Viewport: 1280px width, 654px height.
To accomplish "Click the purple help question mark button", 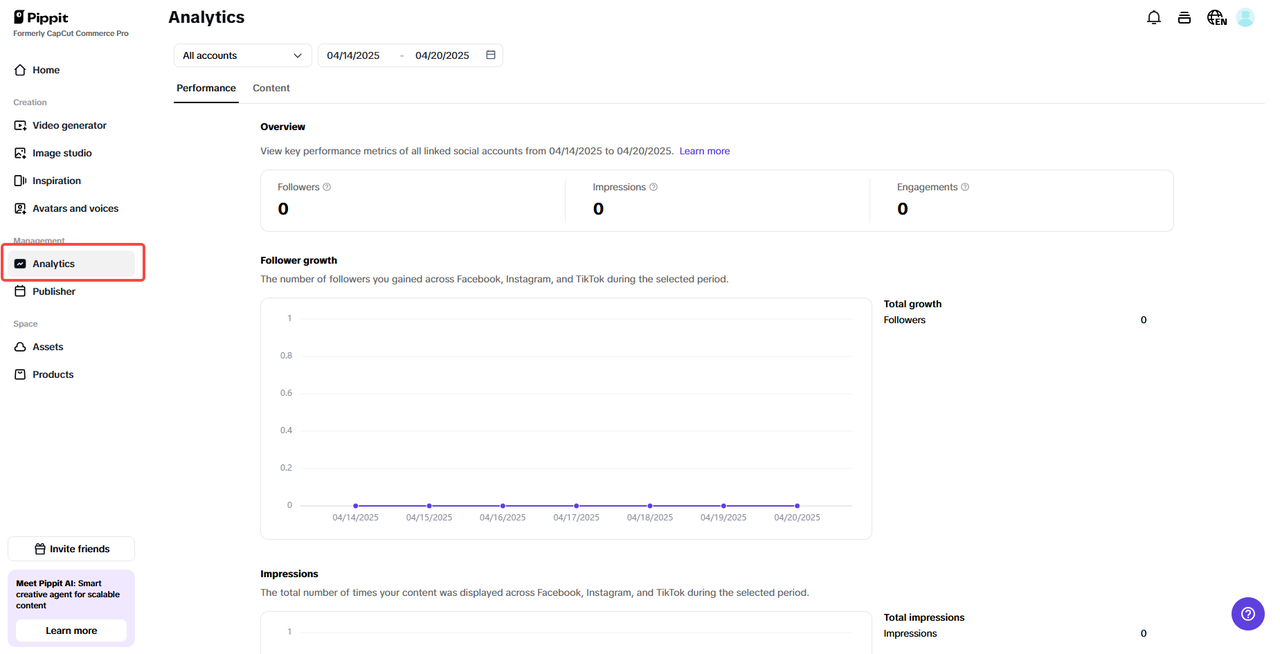I will 1247,614.
